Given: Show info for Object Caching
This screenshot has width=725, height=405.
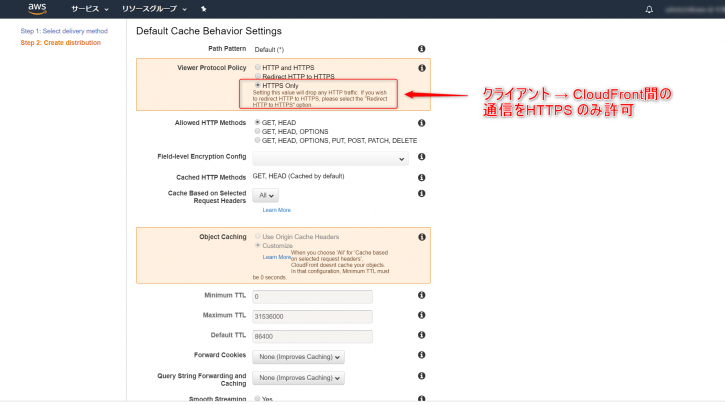Looking at the screenshot, I should click(x=422, y=237).
